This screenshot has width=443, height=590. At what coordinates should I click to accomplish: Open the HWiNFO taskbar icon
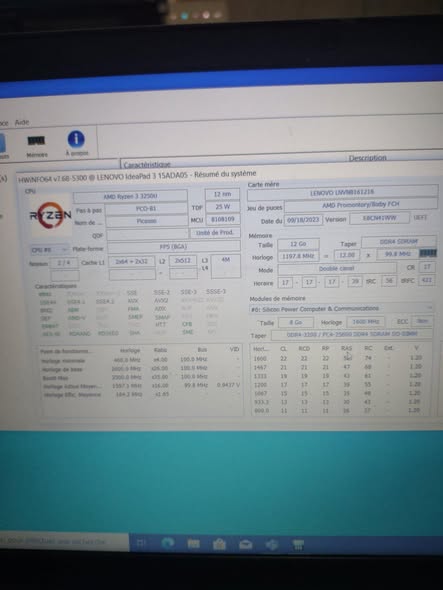point(298,545)
